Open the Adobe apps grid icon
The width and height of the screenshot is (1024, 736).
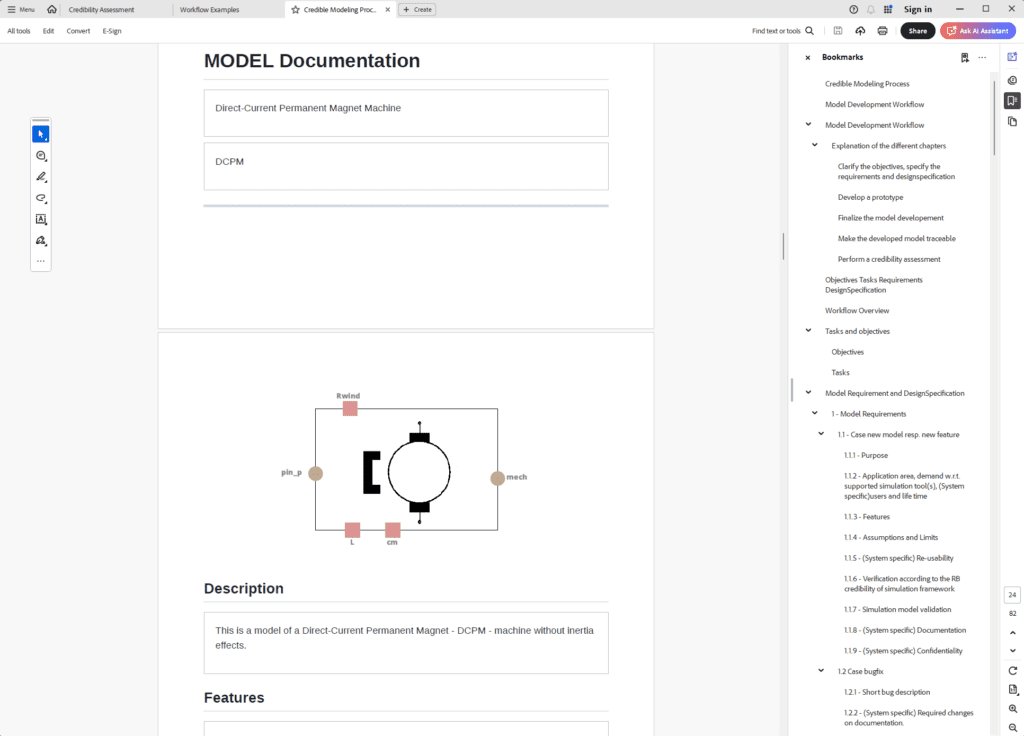[x=888, y=9]
